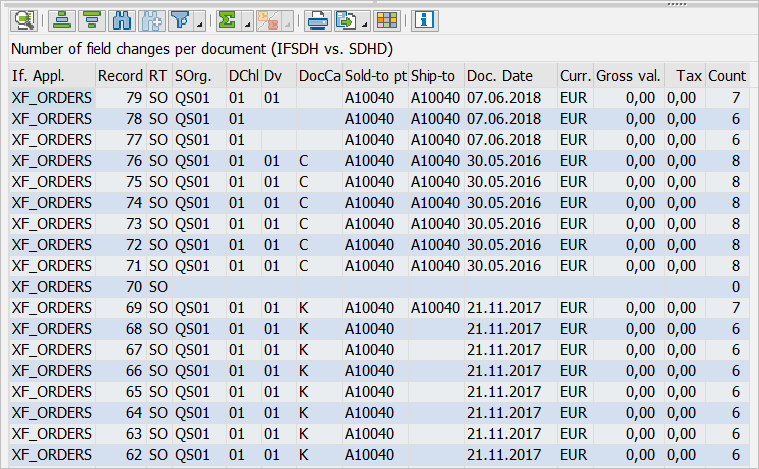Click the Find binoculars icon
The width and height of the screenshot is (759, 469).
pos(122,19)
